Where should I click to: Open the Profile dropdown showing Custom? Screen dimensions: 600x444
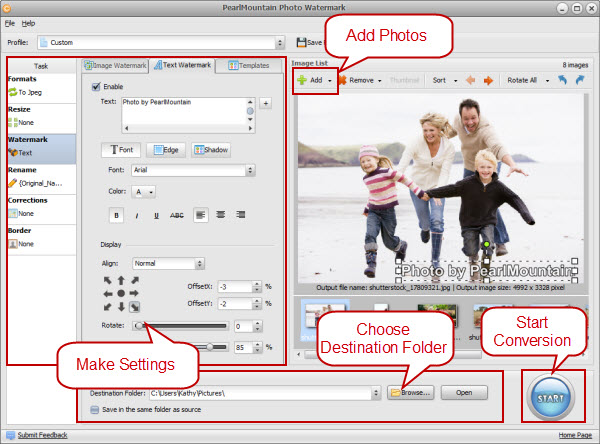click(x=160, y=43)
